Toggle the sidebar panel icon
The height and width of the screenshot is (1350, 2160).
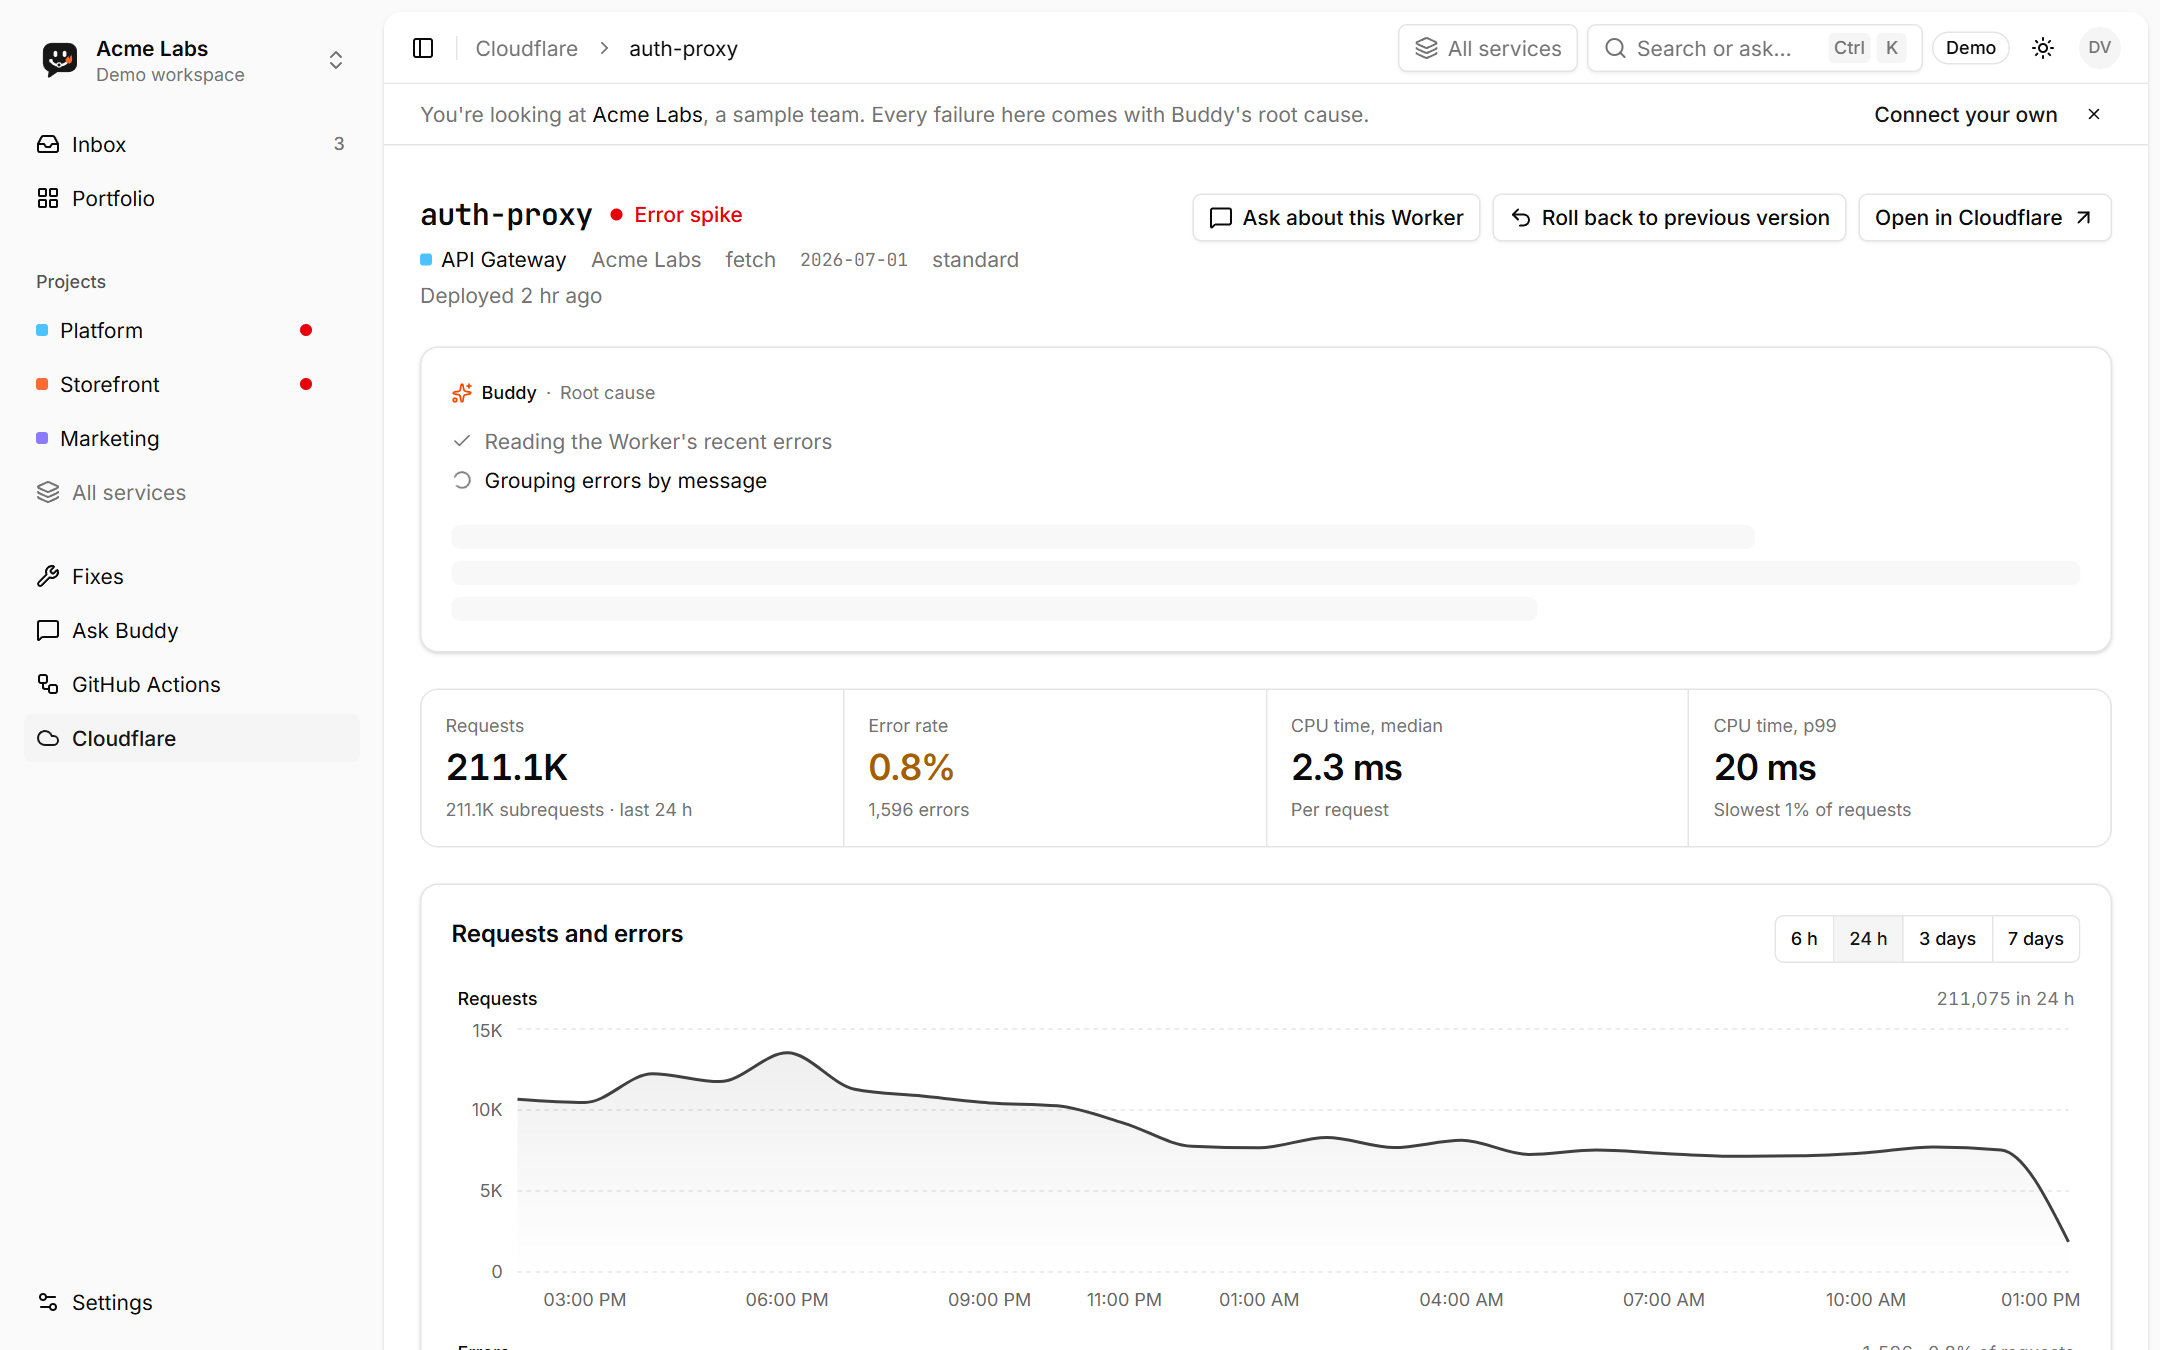tap(423, 48)
